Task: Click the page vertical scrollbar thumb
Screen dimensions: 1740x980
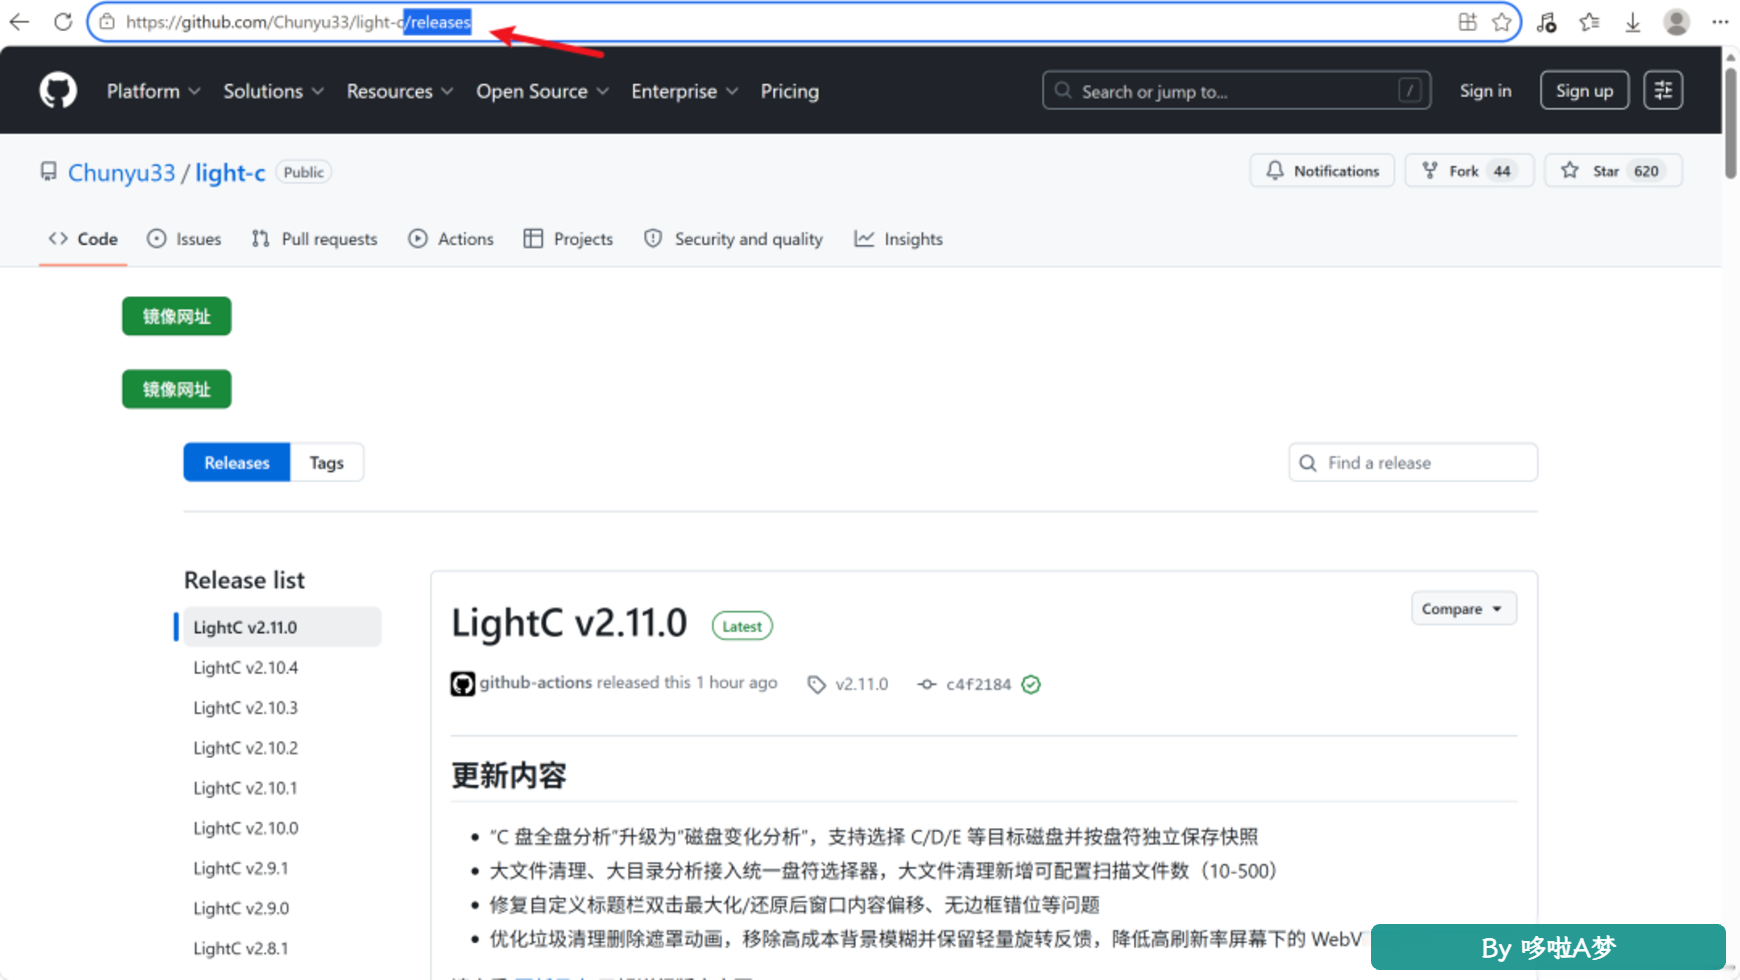Action: click(x=1730, y=122)
